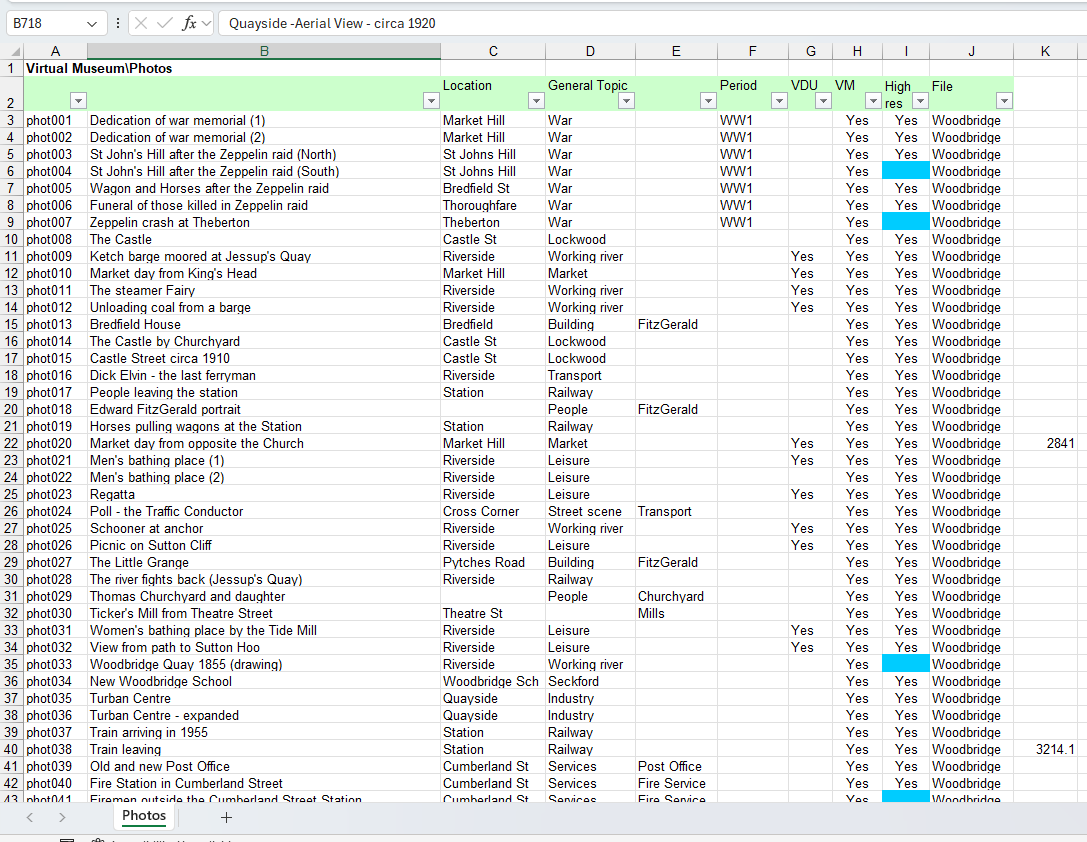Cancel the formula bar entry with X icon

(x=141, y=24)
